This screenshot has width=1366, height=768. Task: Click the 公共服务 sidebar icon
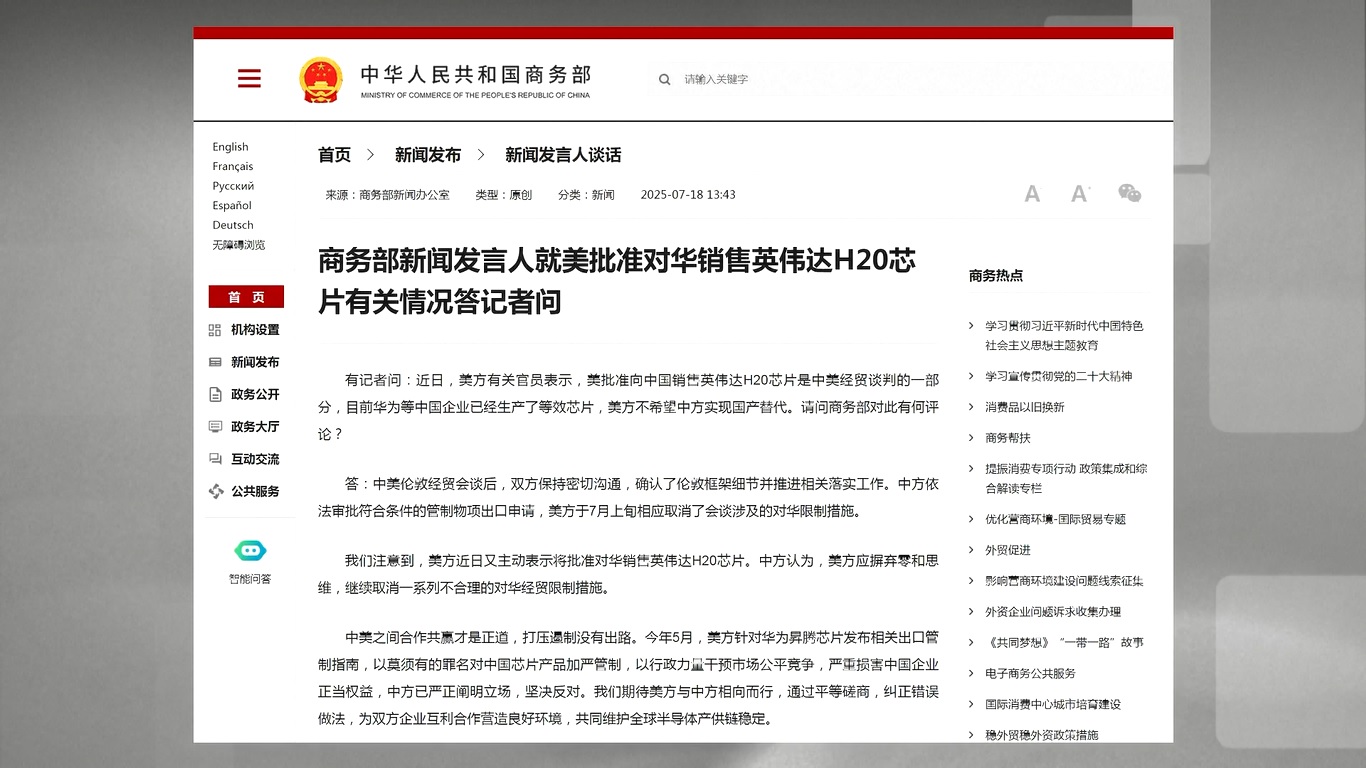215,491
